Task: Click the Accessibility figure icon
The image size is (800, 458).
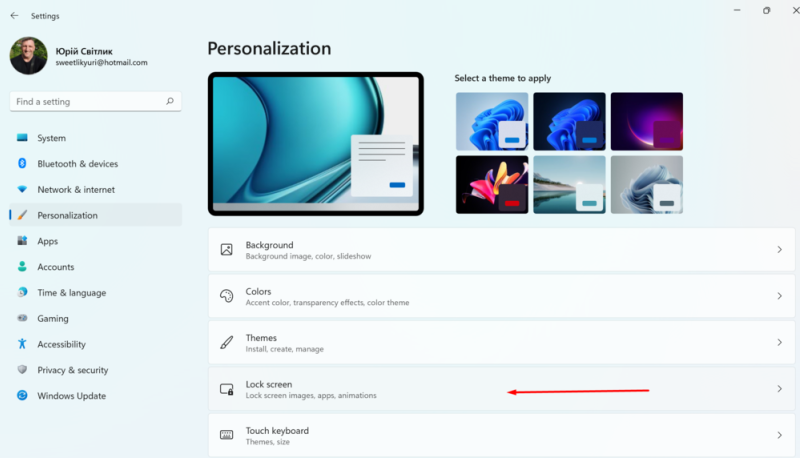Action: 22,344
